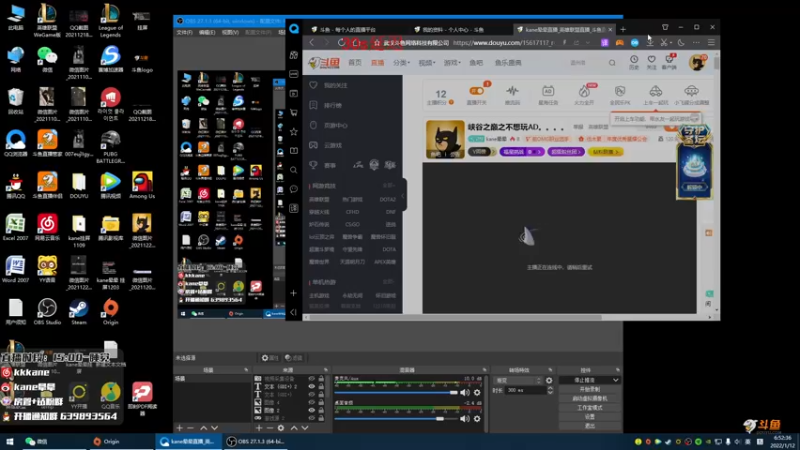This screenshot has width=800, height=450.
Task: Open OBS transition settings gear
Action: coord(549,380)
